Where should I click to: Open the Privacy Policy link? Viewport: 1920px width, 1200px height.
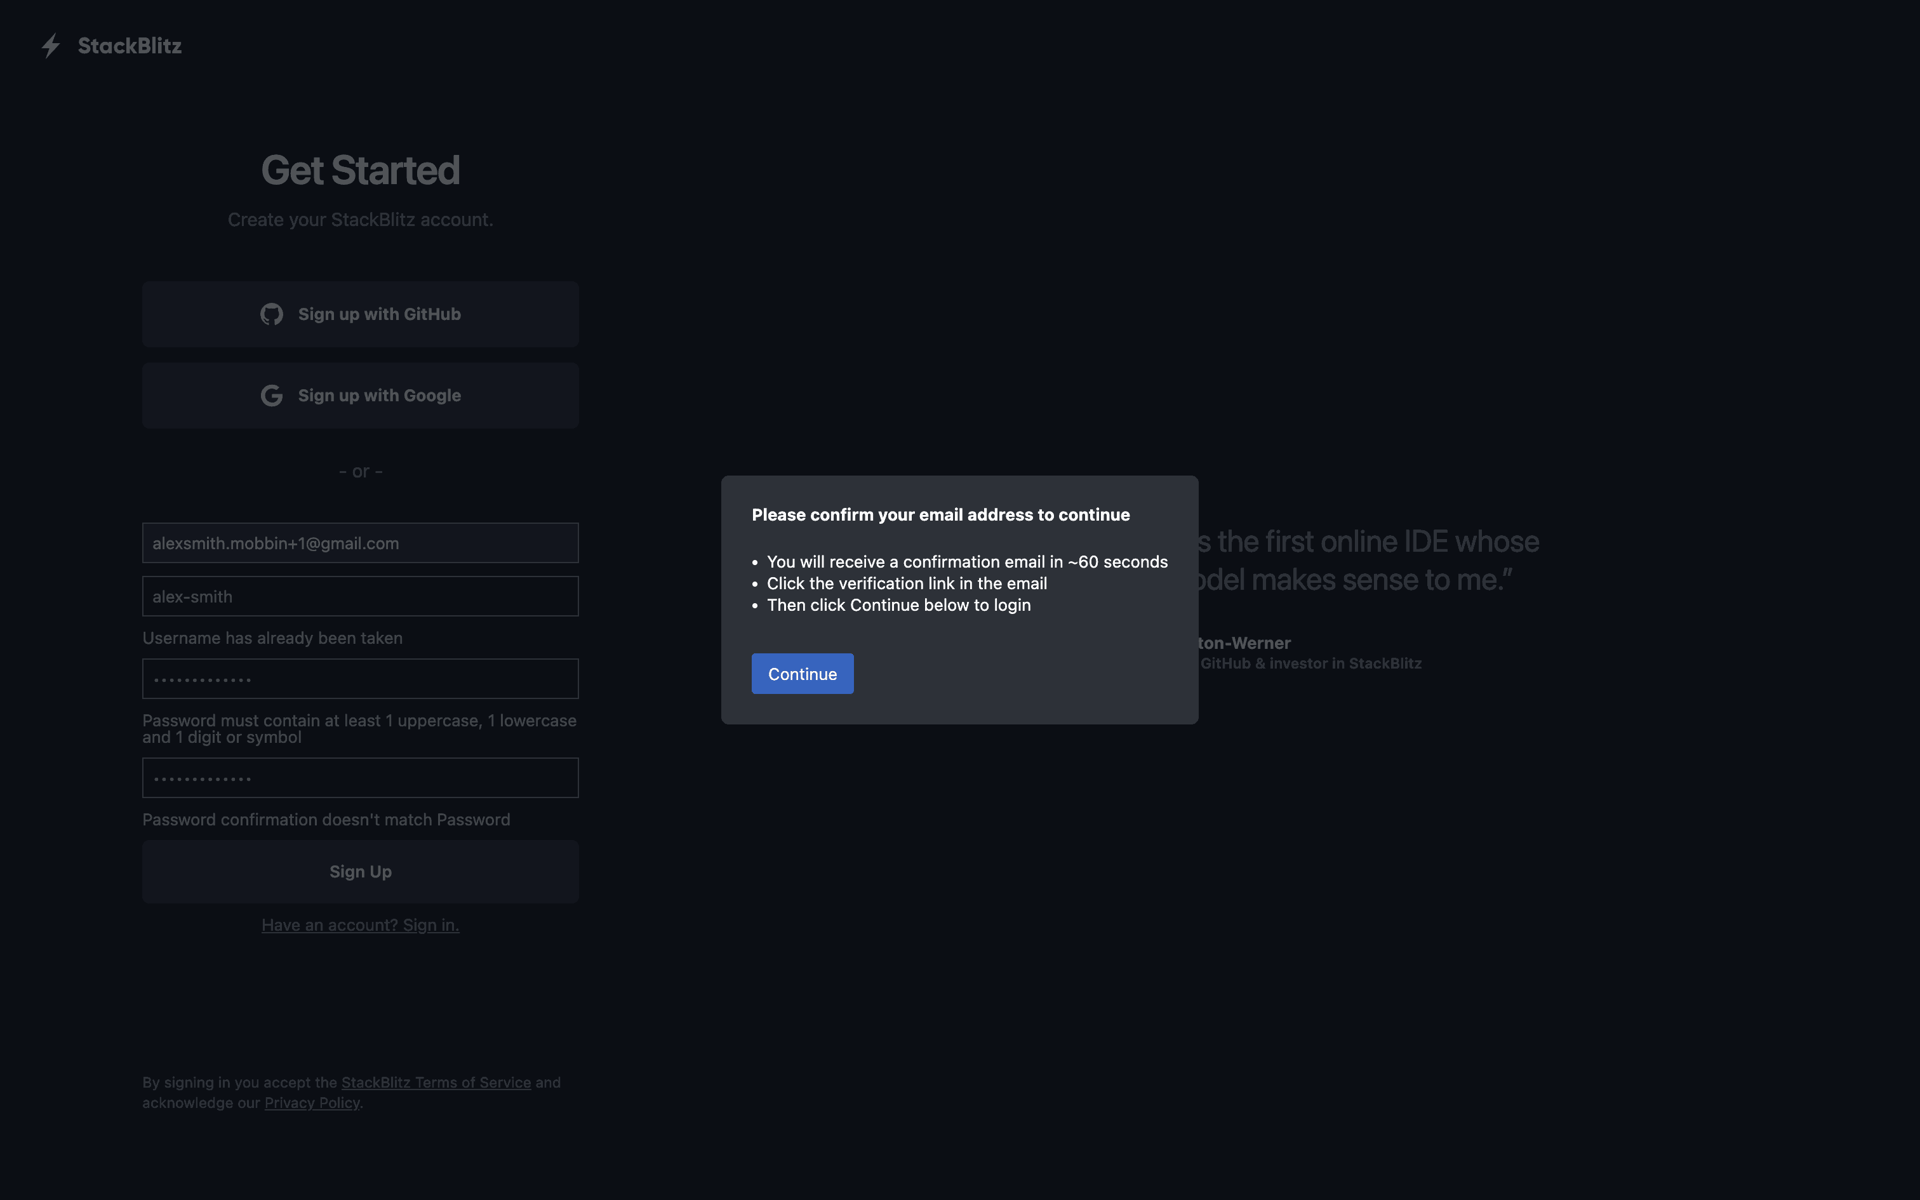pyautogui.click(x=312, y=1103)
